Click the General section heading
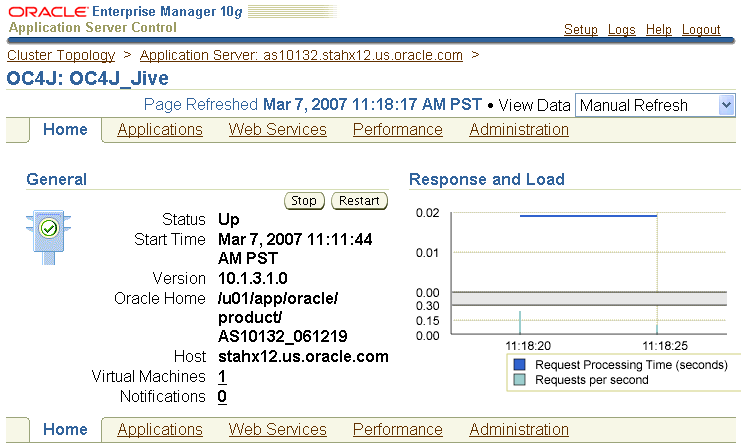Screen dimensions: 741x448 [x=57, y=180]
